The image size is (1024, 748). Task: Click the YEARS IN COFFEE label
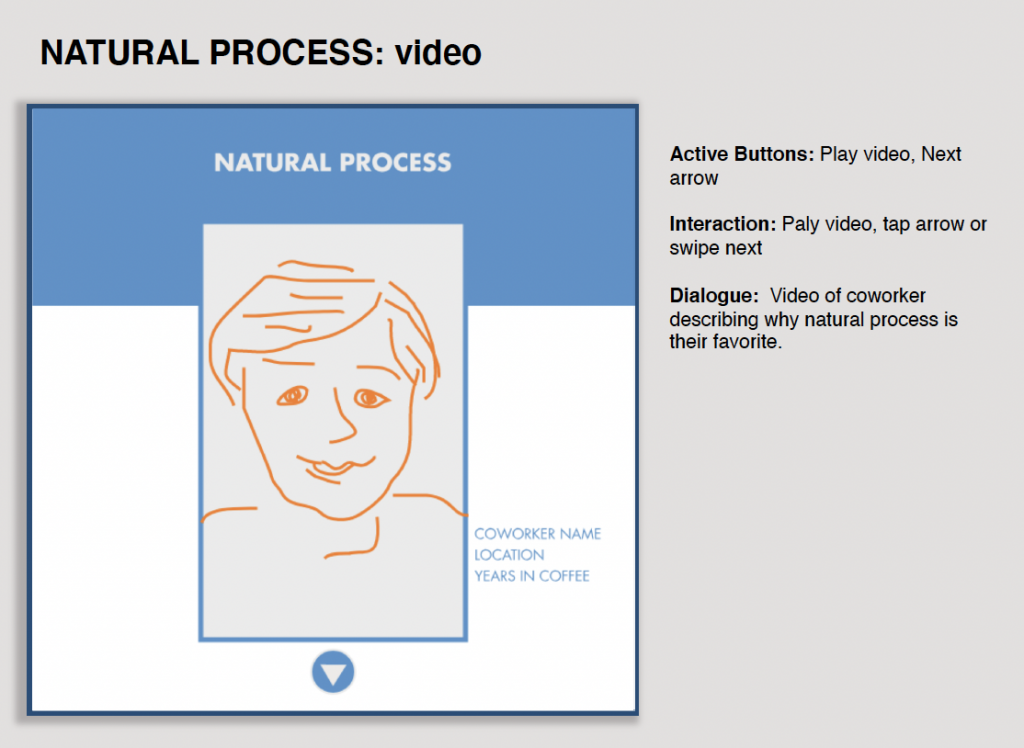coord(531,576)
